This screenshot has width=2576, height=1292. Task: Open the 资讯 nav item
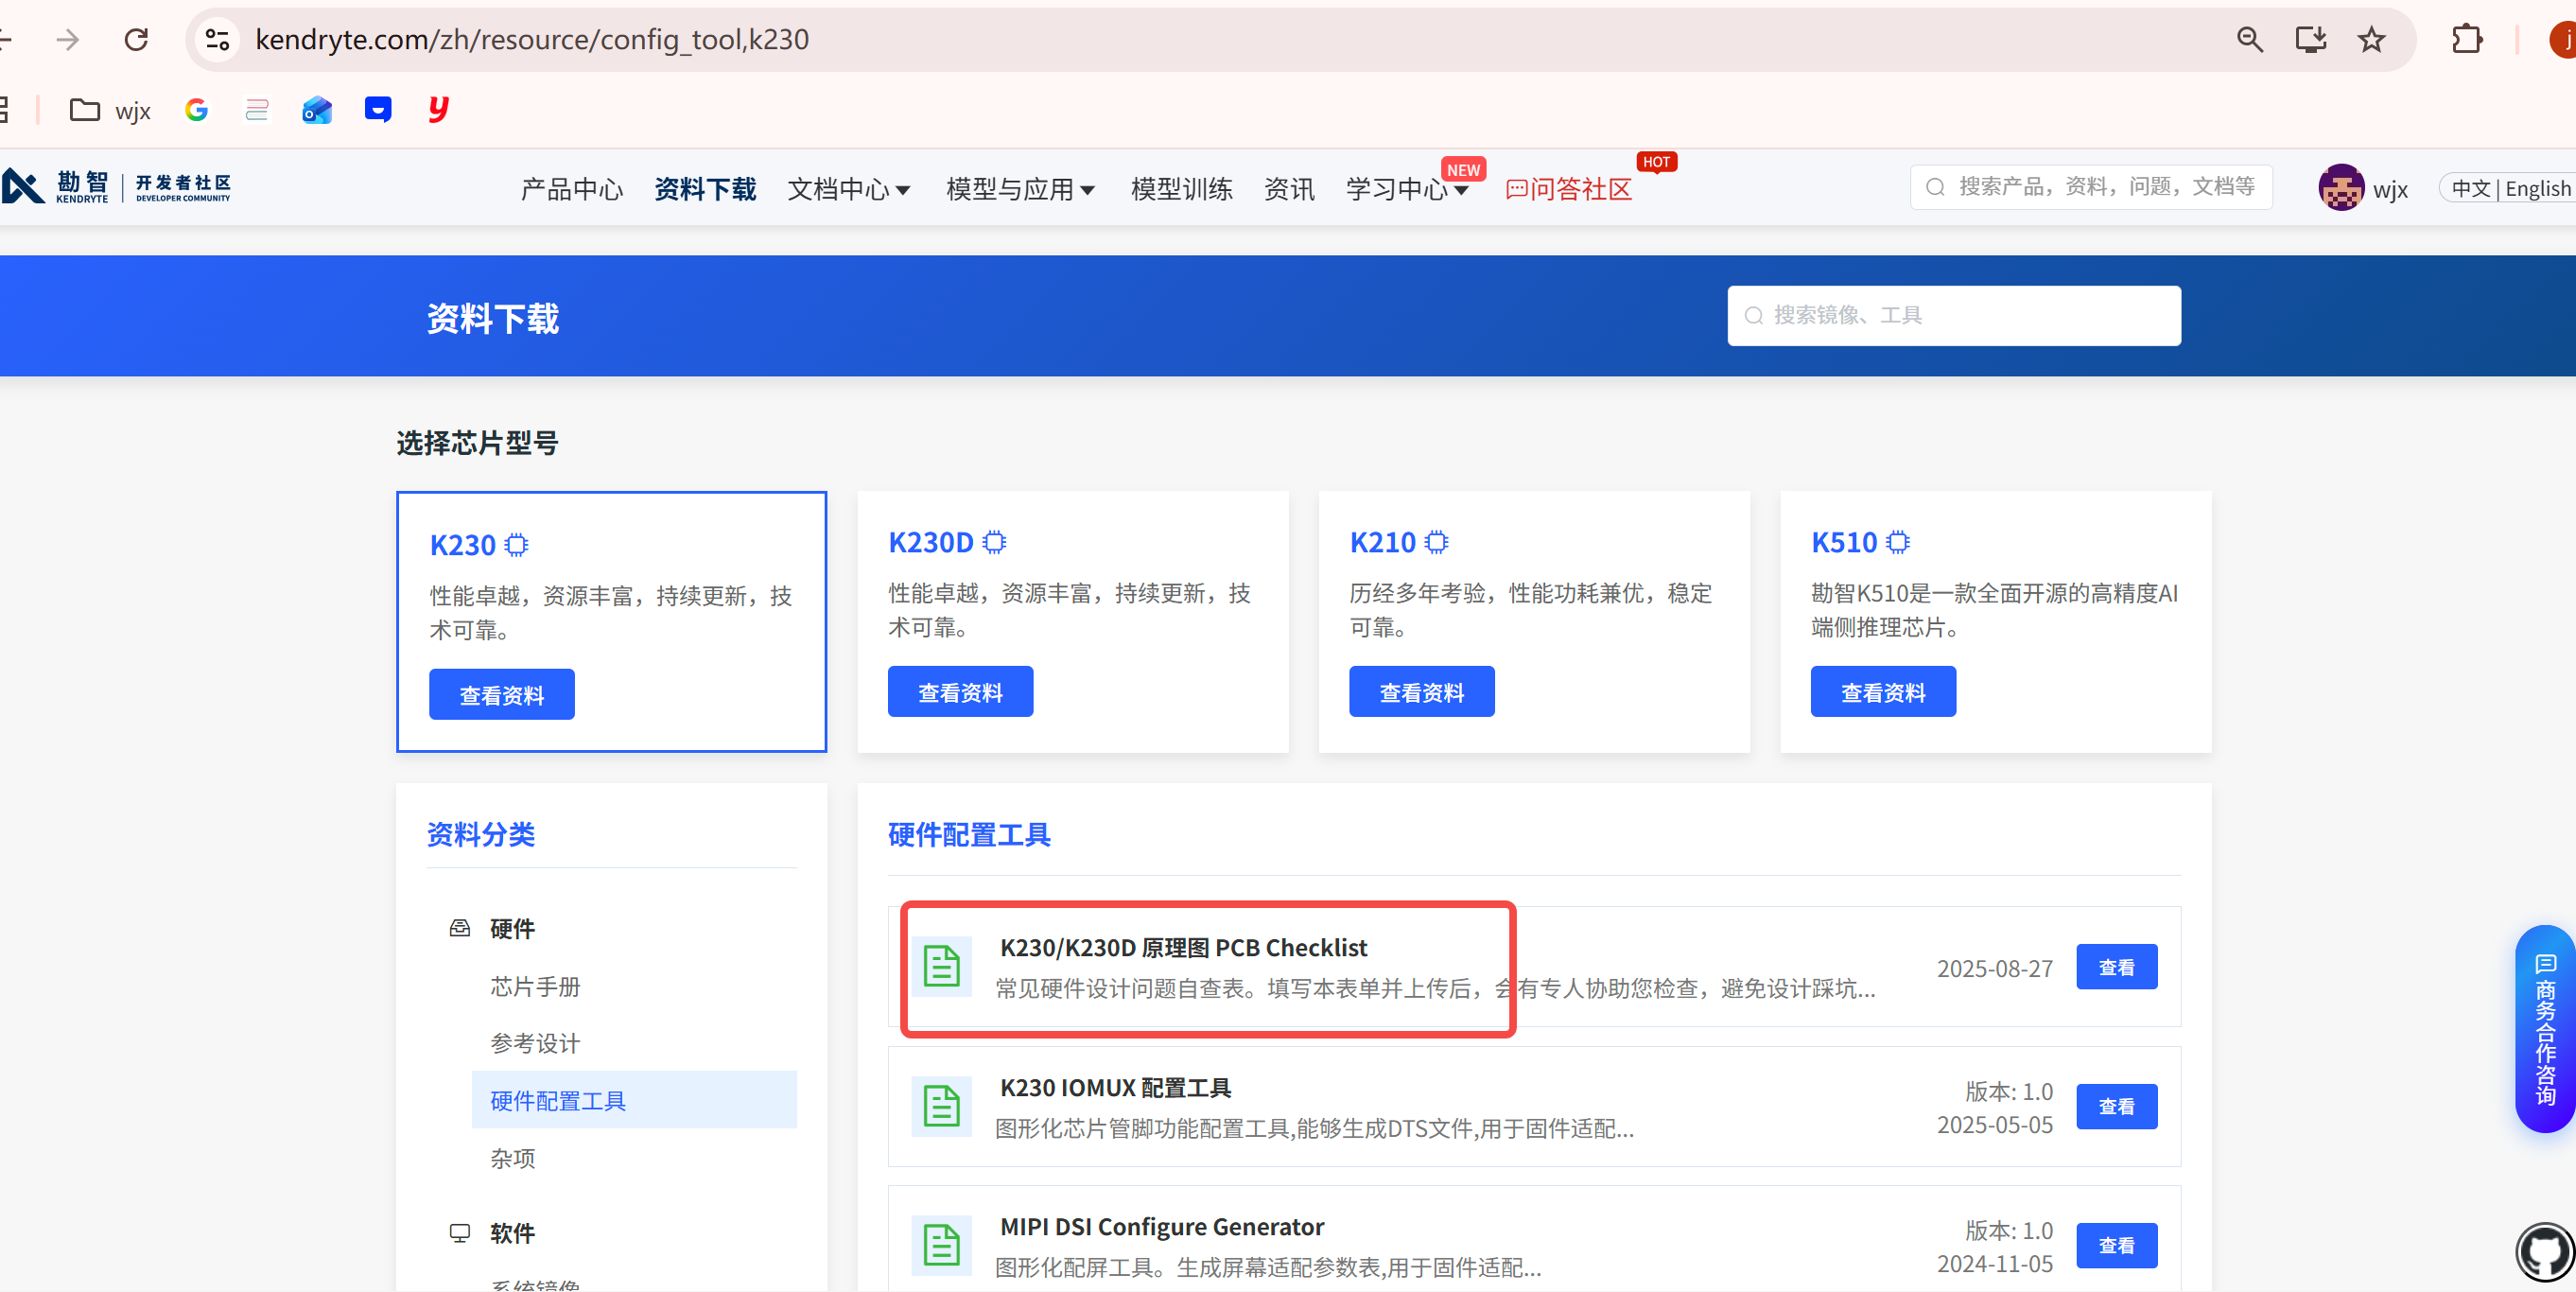1289,189
